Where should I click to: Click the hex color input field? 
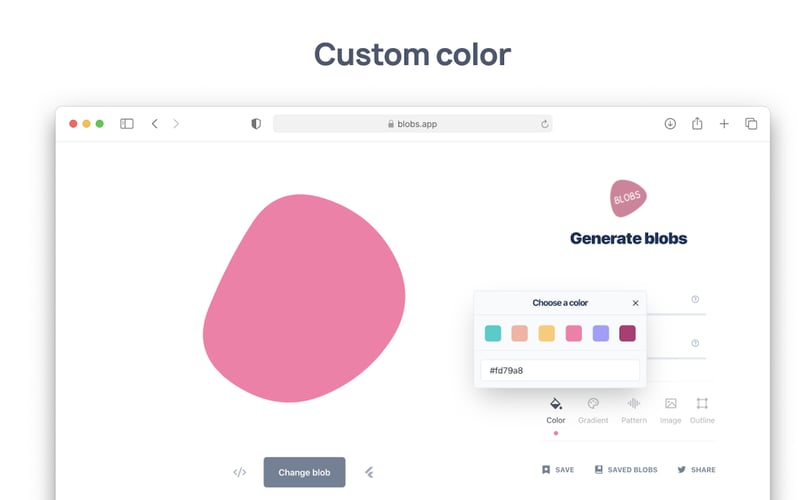pyautogui.click(x=560, y=370)
